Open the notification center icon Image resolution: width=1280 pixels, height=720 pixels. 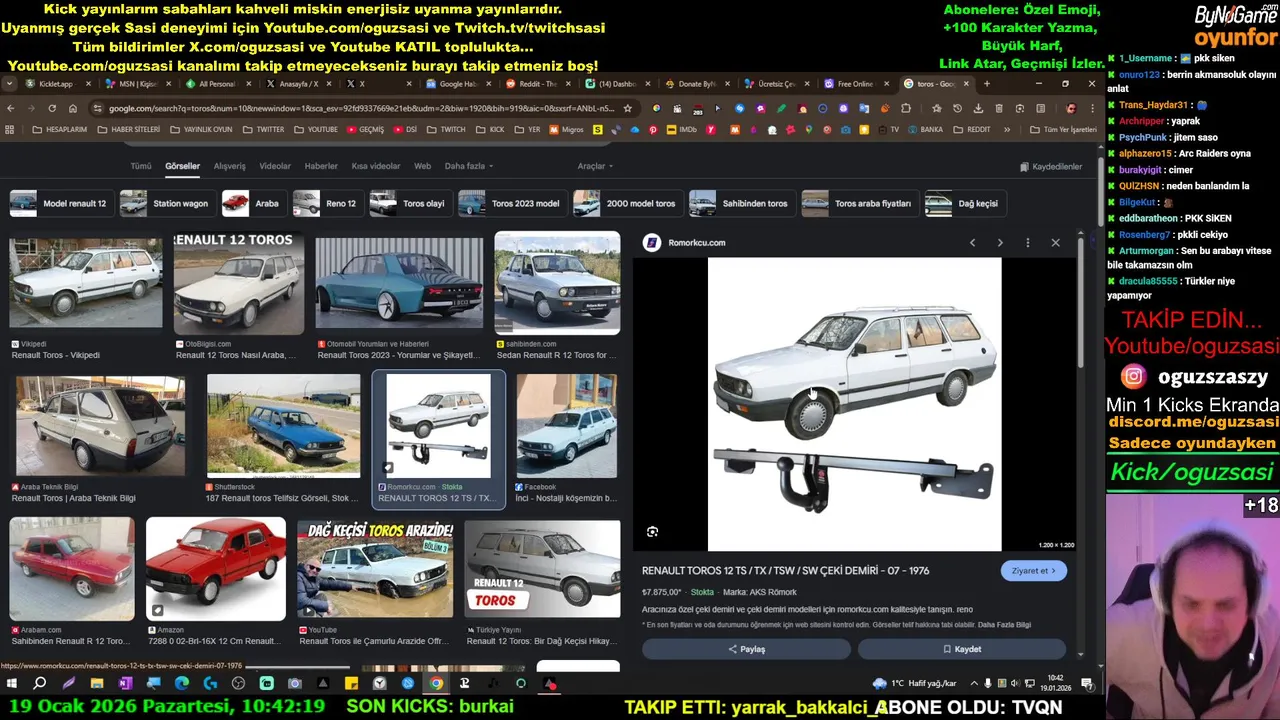[x=1087, y=684]
